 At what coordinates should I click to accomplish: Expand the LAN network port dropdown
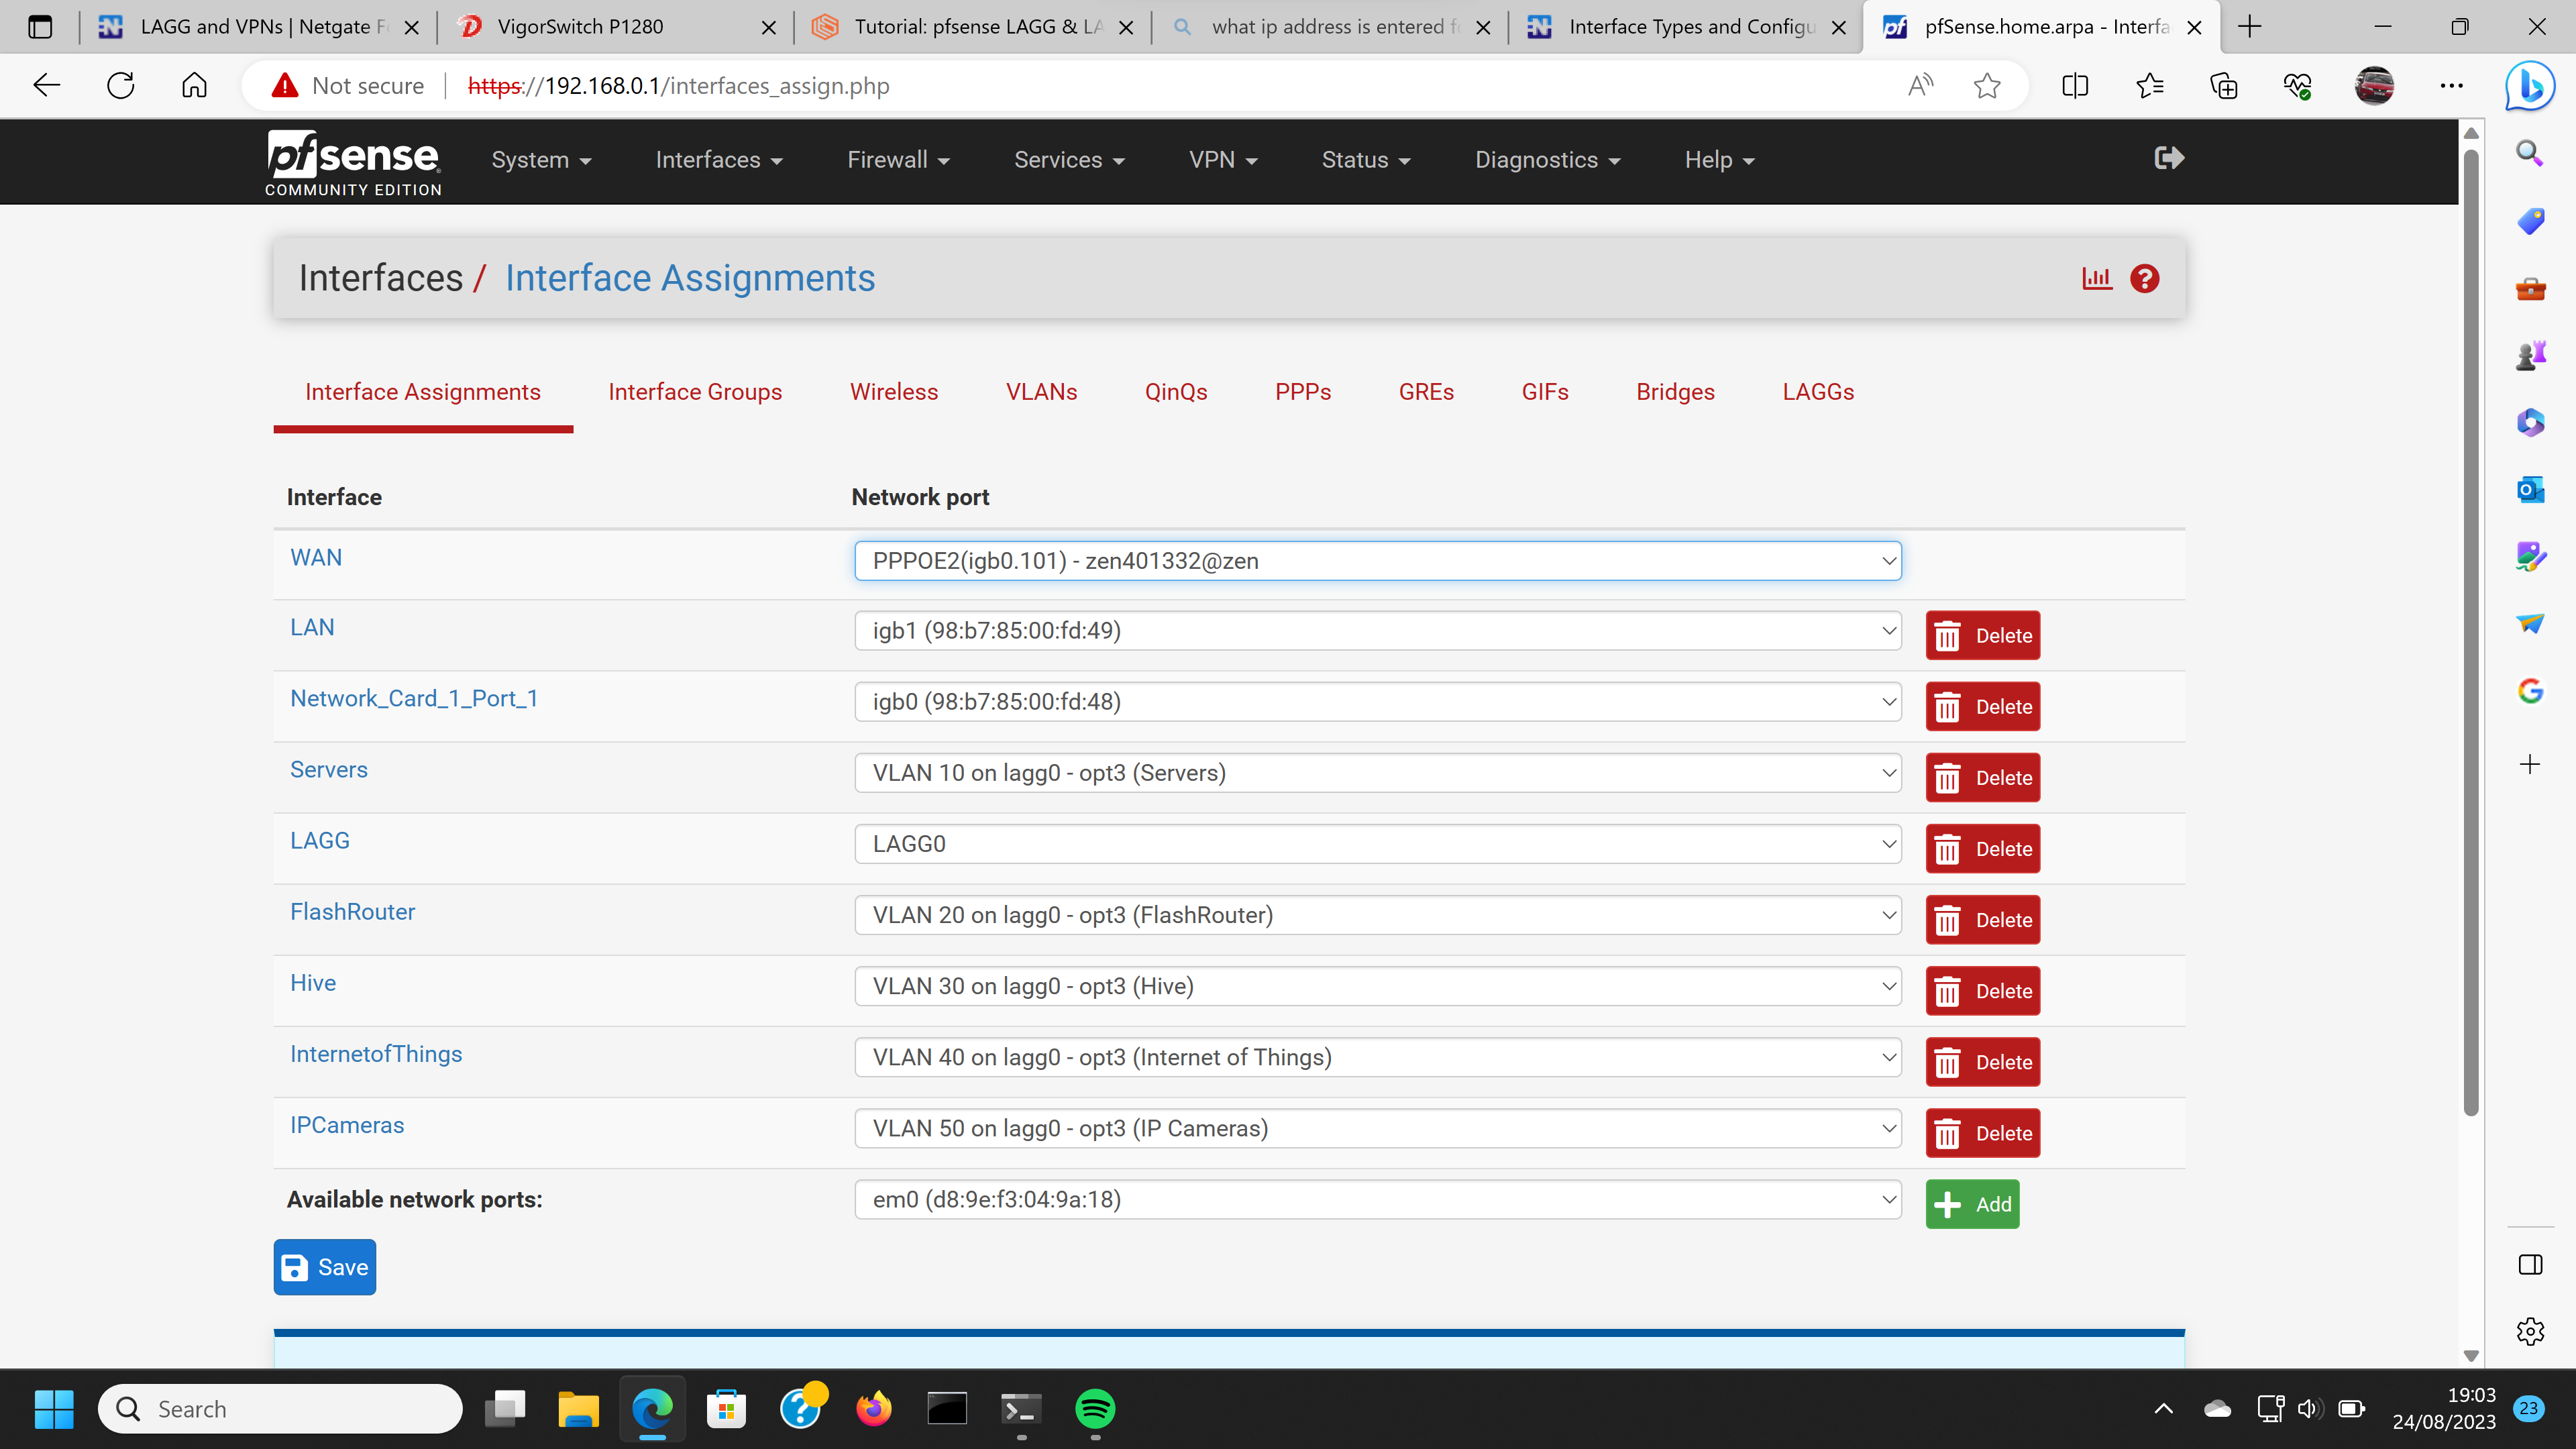coord(1378,631)
